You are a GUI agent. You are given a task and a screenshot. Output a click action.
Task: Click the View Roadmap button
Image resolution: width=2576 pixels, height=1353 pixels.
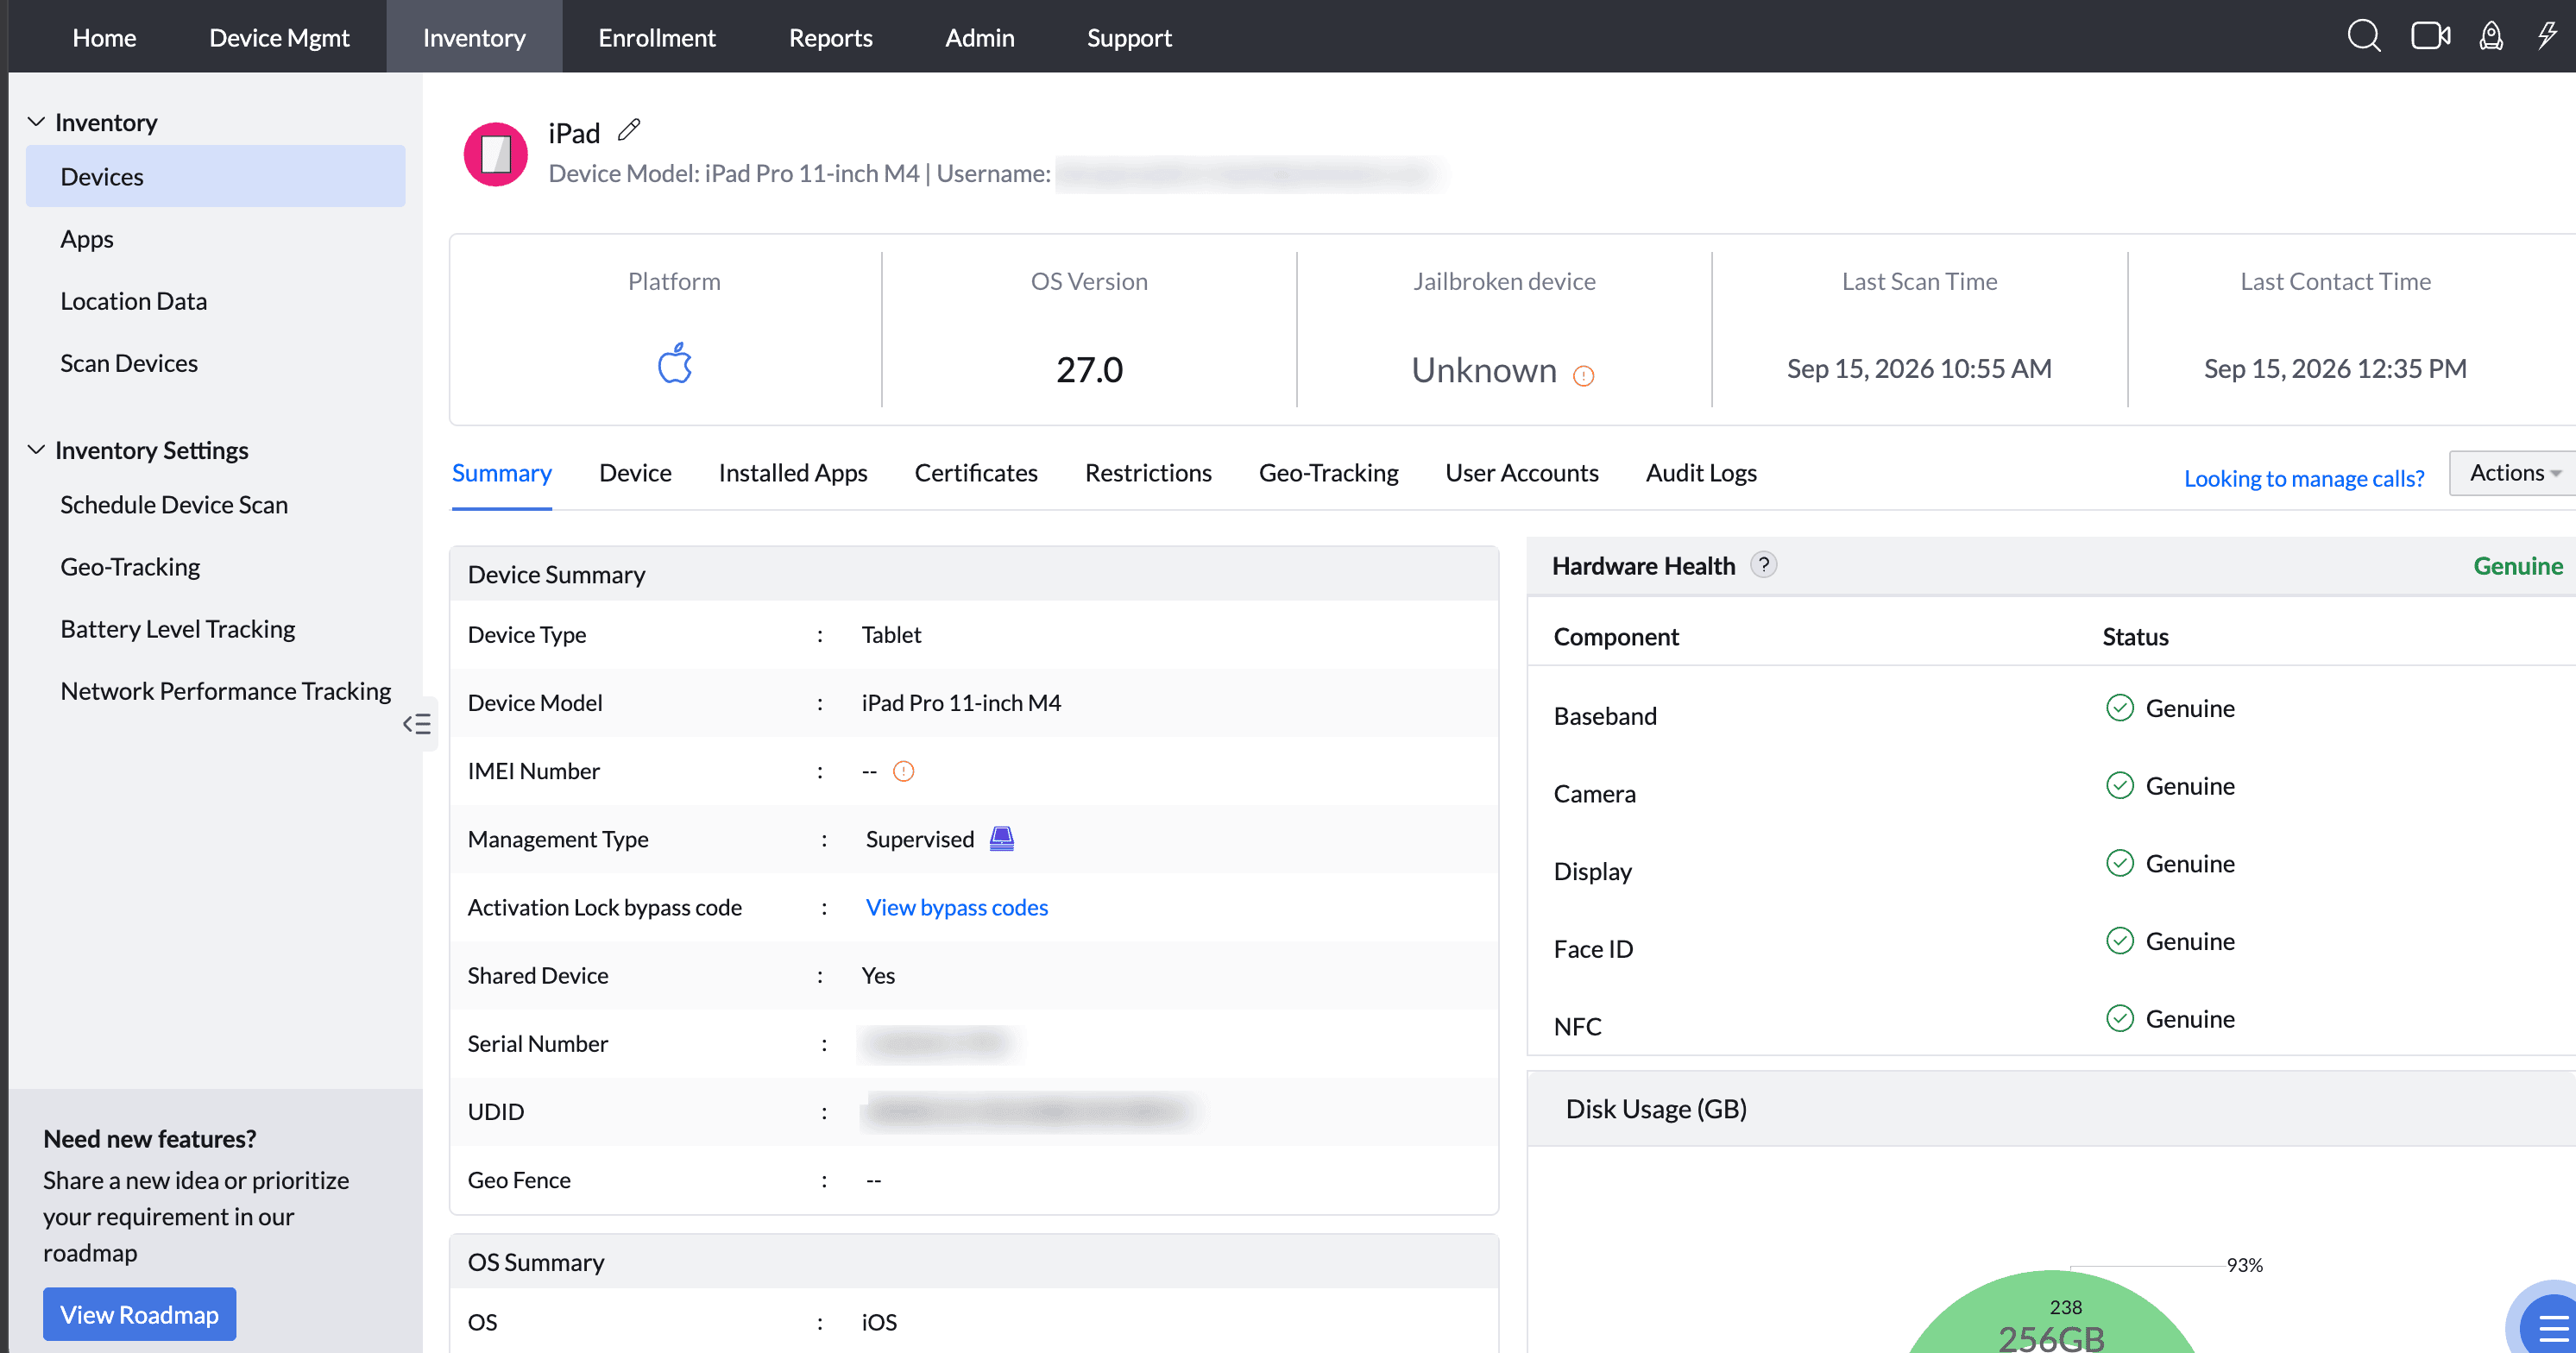[139, 1314]
